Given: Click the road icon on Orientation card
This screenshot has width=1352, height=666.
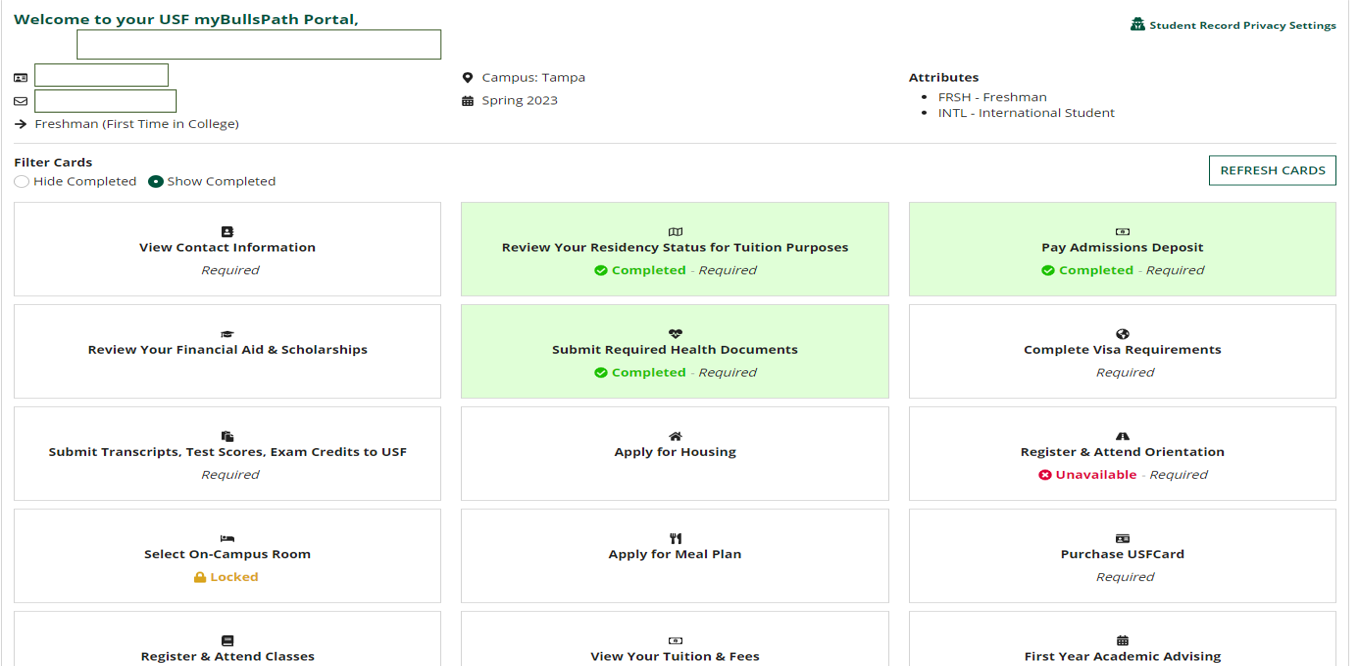Looking at the screenshot, I should (x=1122, y=436).
